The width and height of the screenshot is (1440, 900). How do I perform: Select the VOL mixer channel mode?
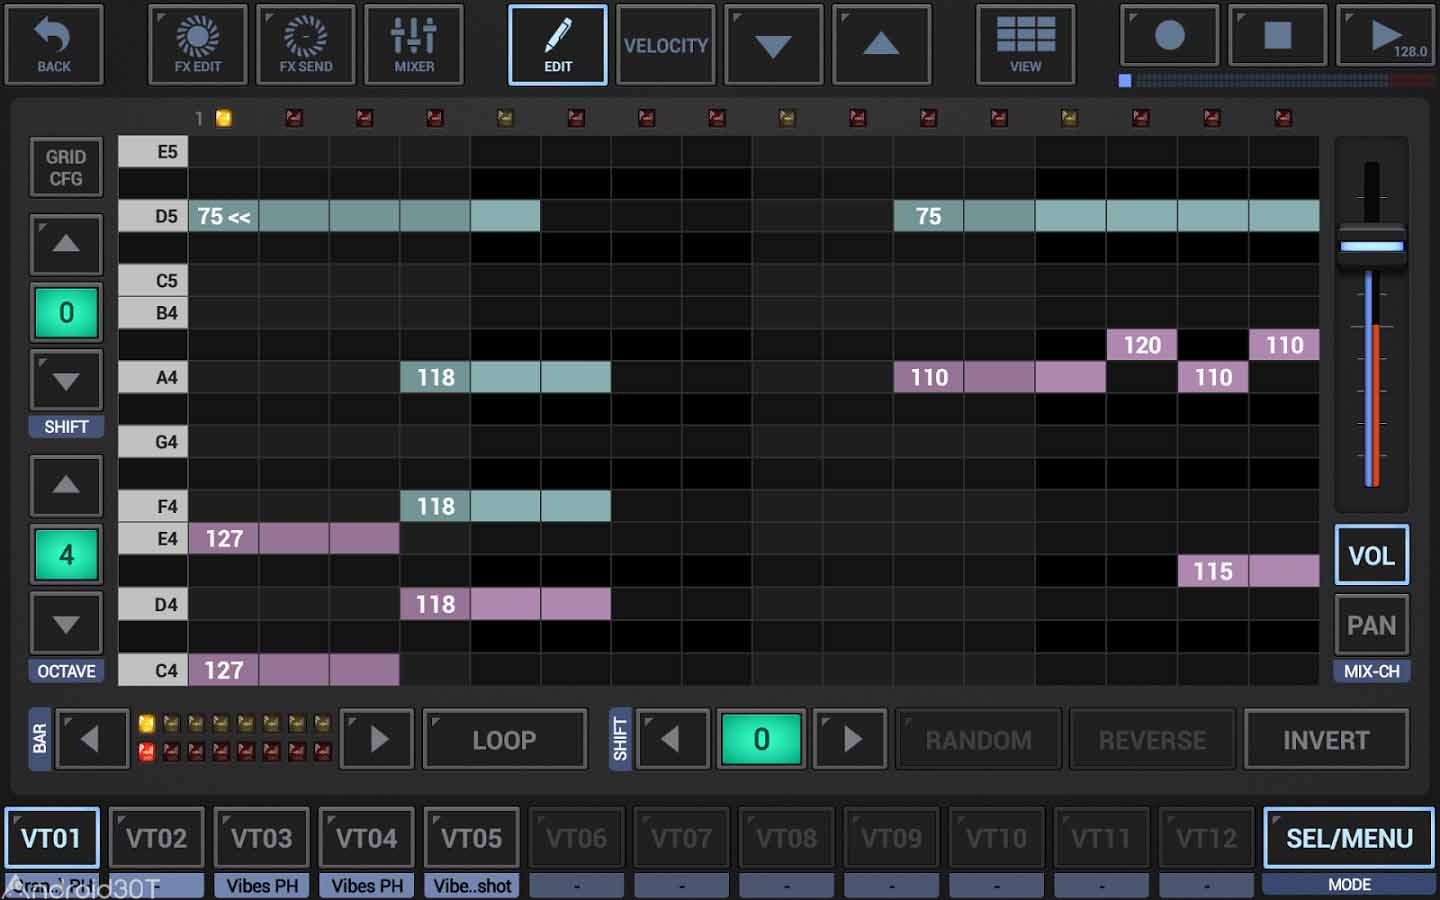coord(1371,555)
